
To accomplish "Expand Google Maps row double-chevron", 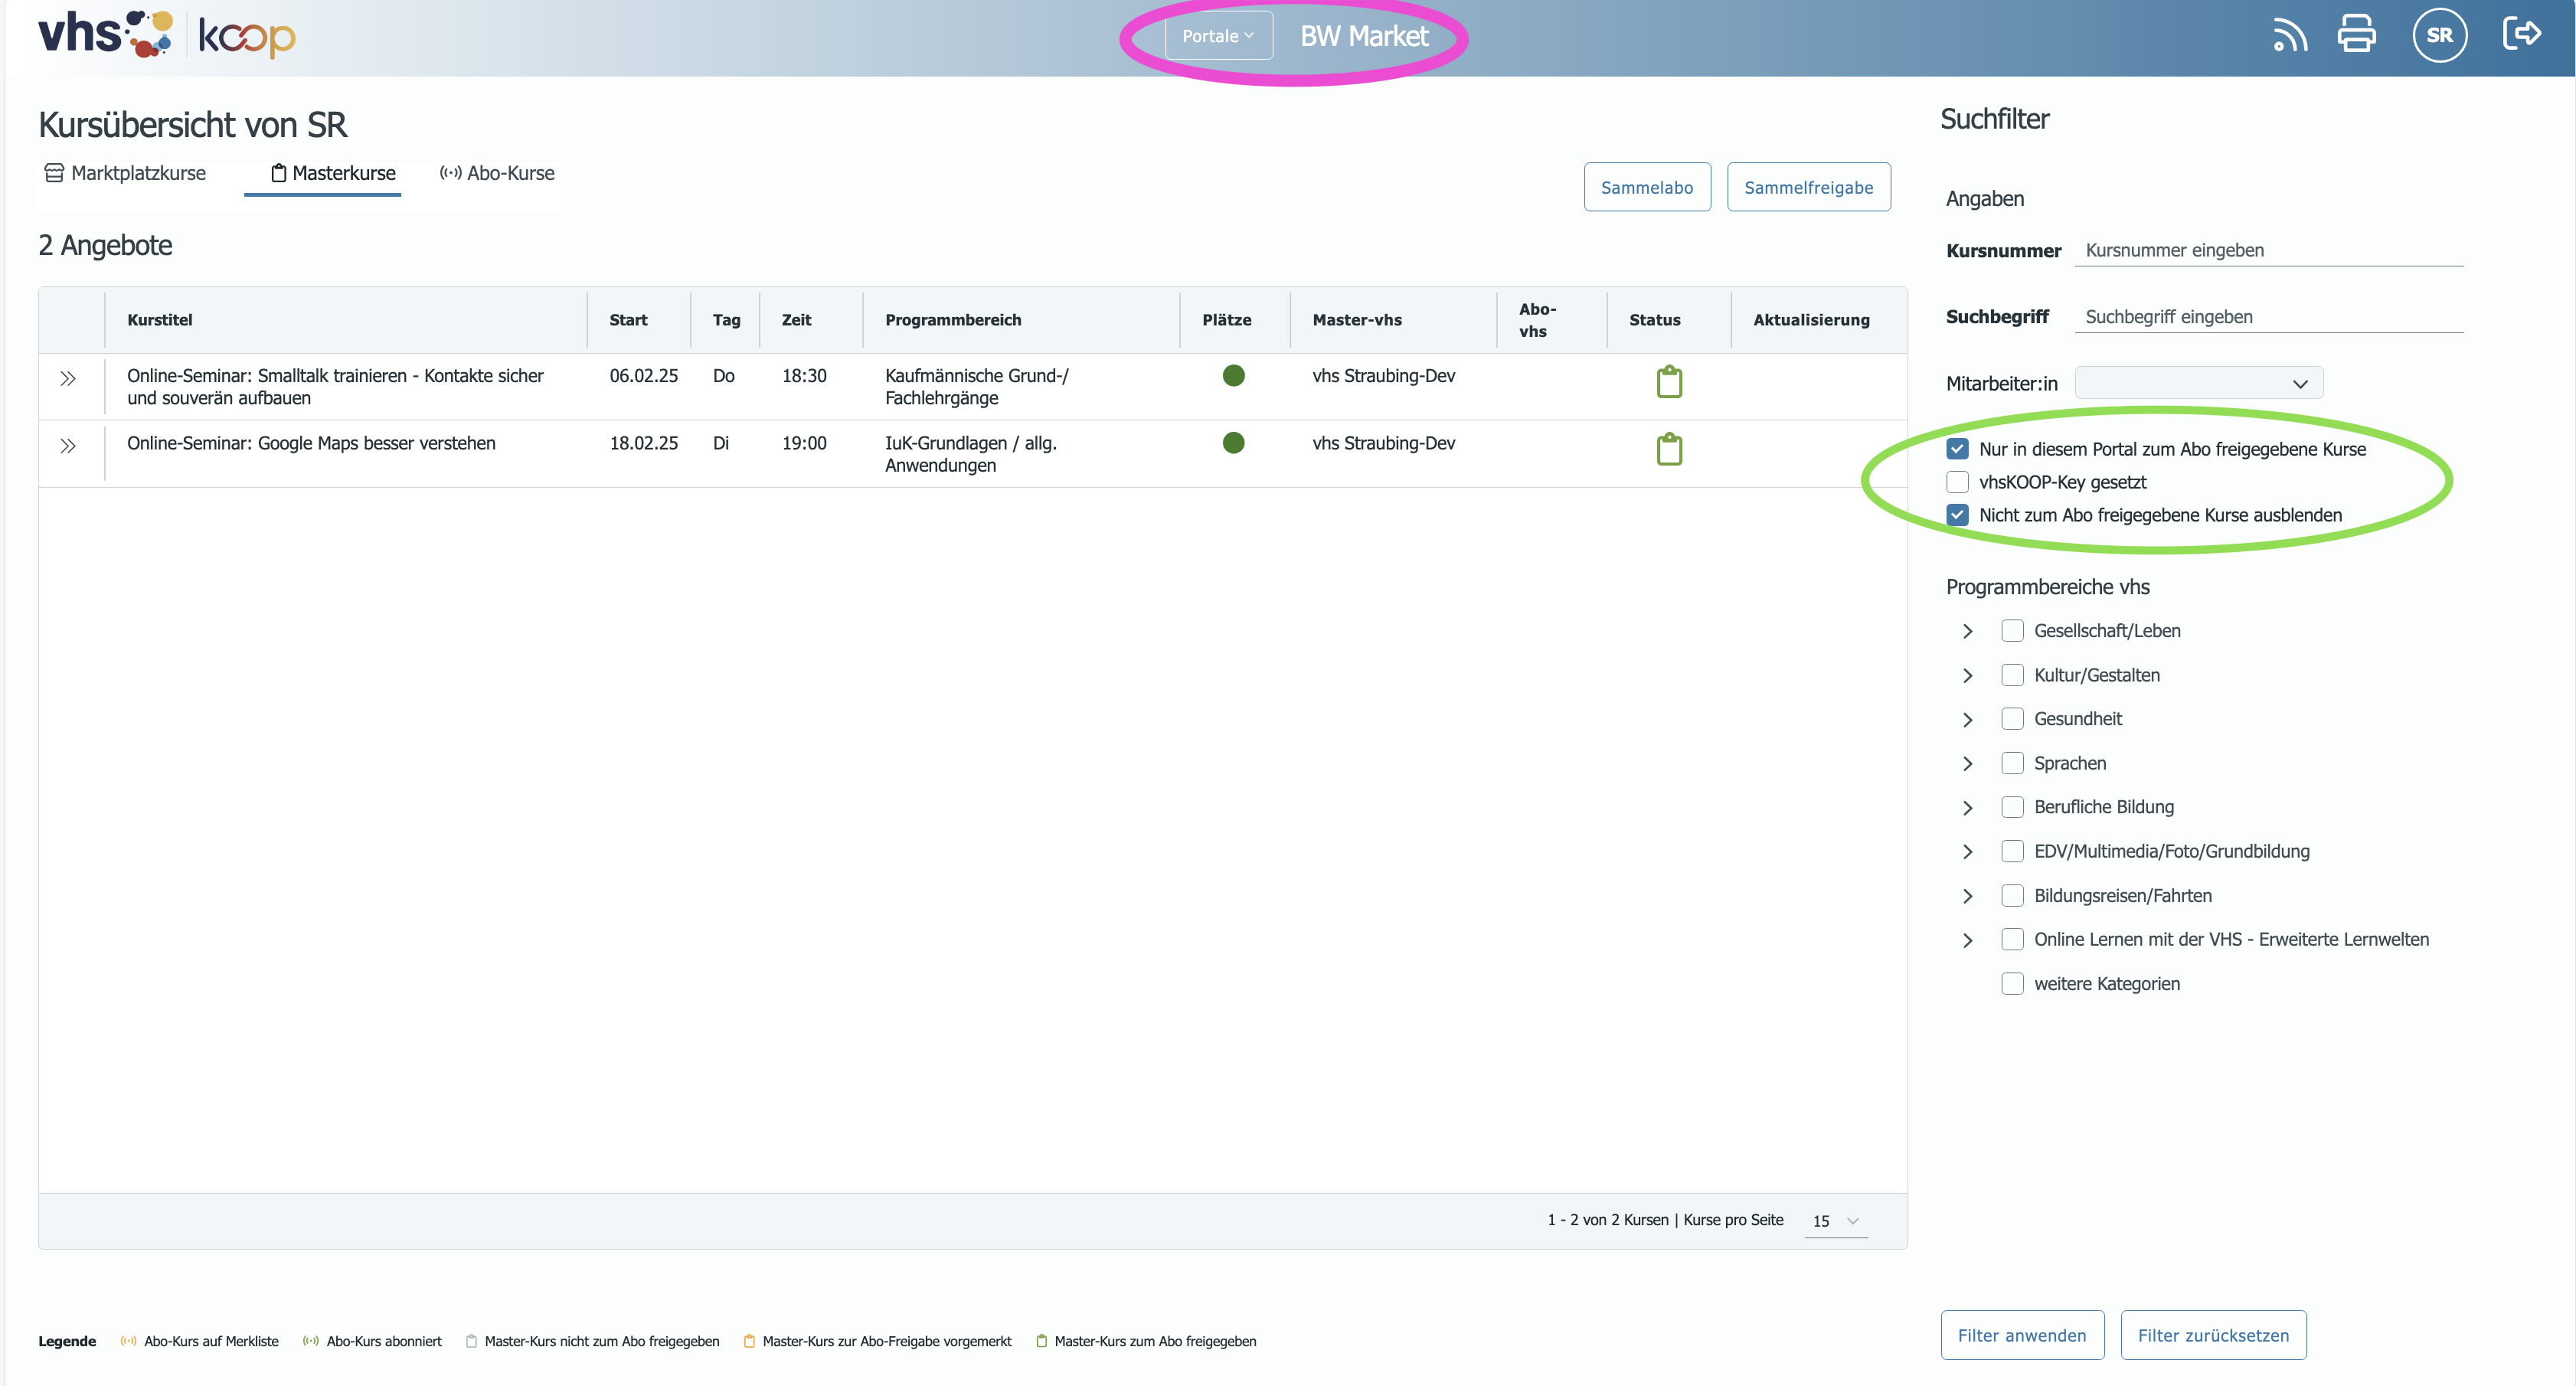I will [x=68, y=446].
